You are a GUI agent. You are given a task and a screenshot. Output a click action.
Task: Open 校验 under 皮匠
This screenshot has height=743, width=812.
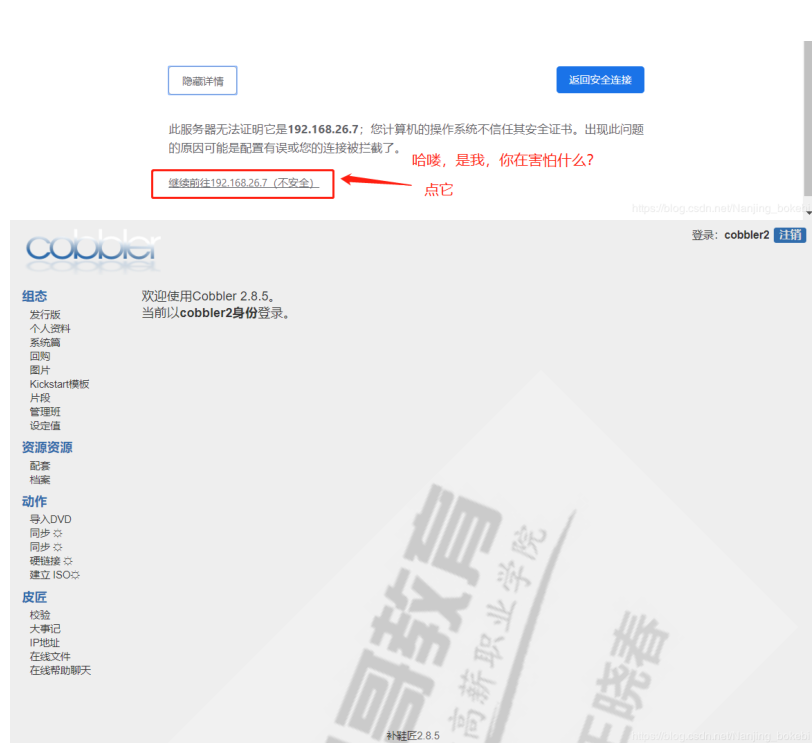click(40, 615)
